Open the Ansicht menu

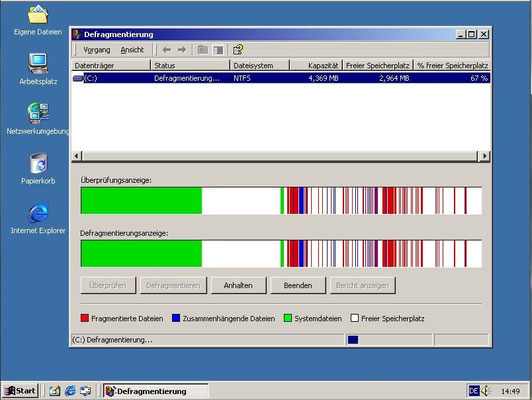tap(132, 50)
